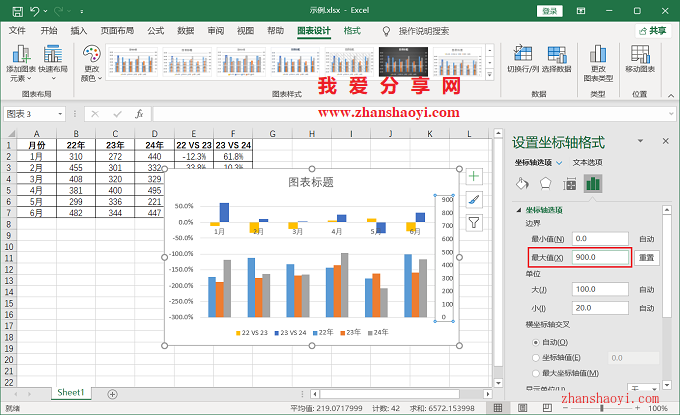The width and height of the screenshot is (680, 415).
Task: Click 自动 button beside minor unit
Action: point(647,308)
